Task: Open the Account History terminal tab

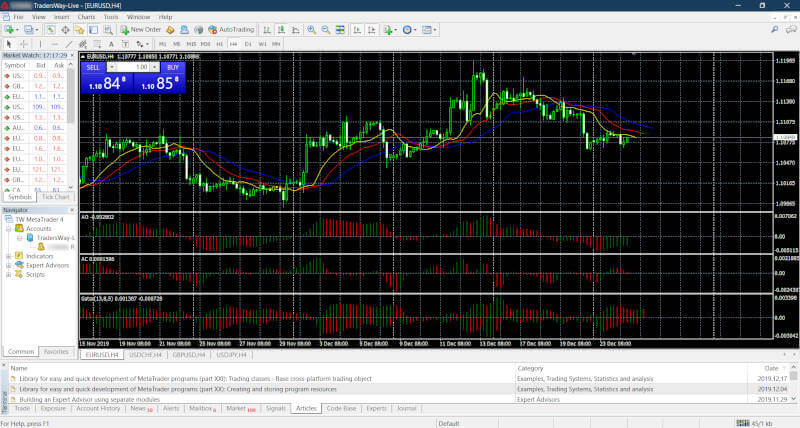Action: point(98,409)
